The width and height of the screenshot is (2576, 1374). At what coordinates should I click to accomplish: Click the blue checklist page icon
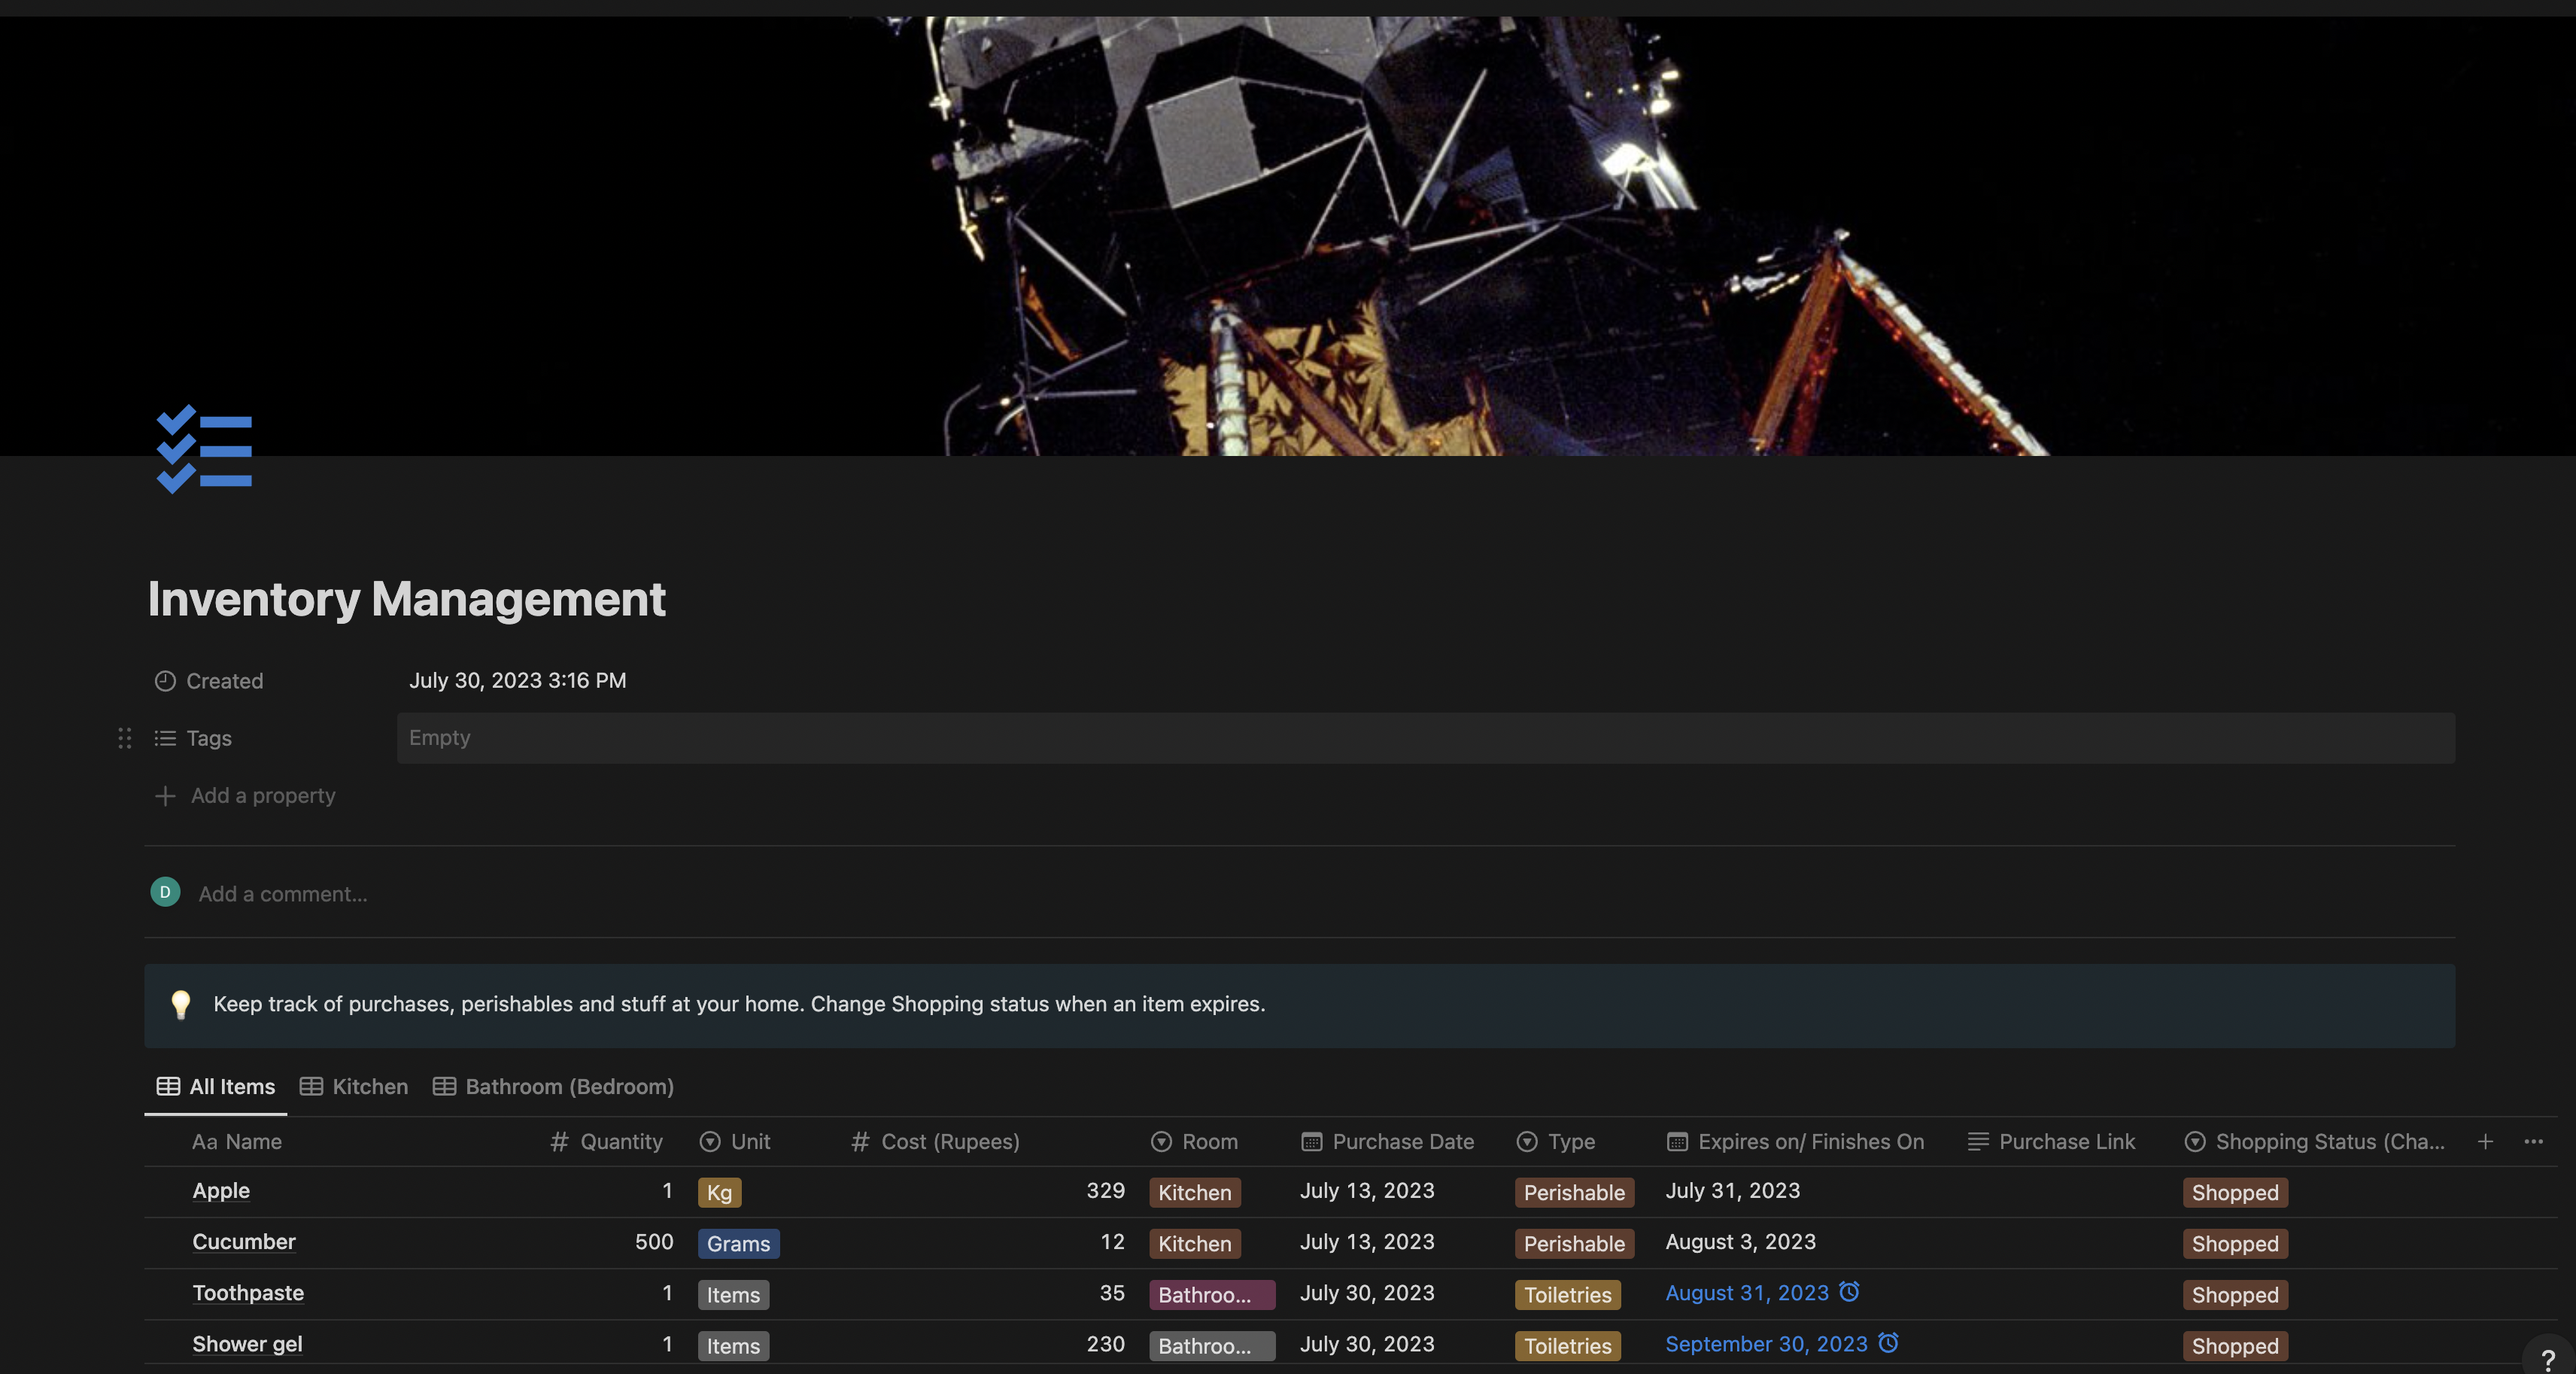coord(204,449)
